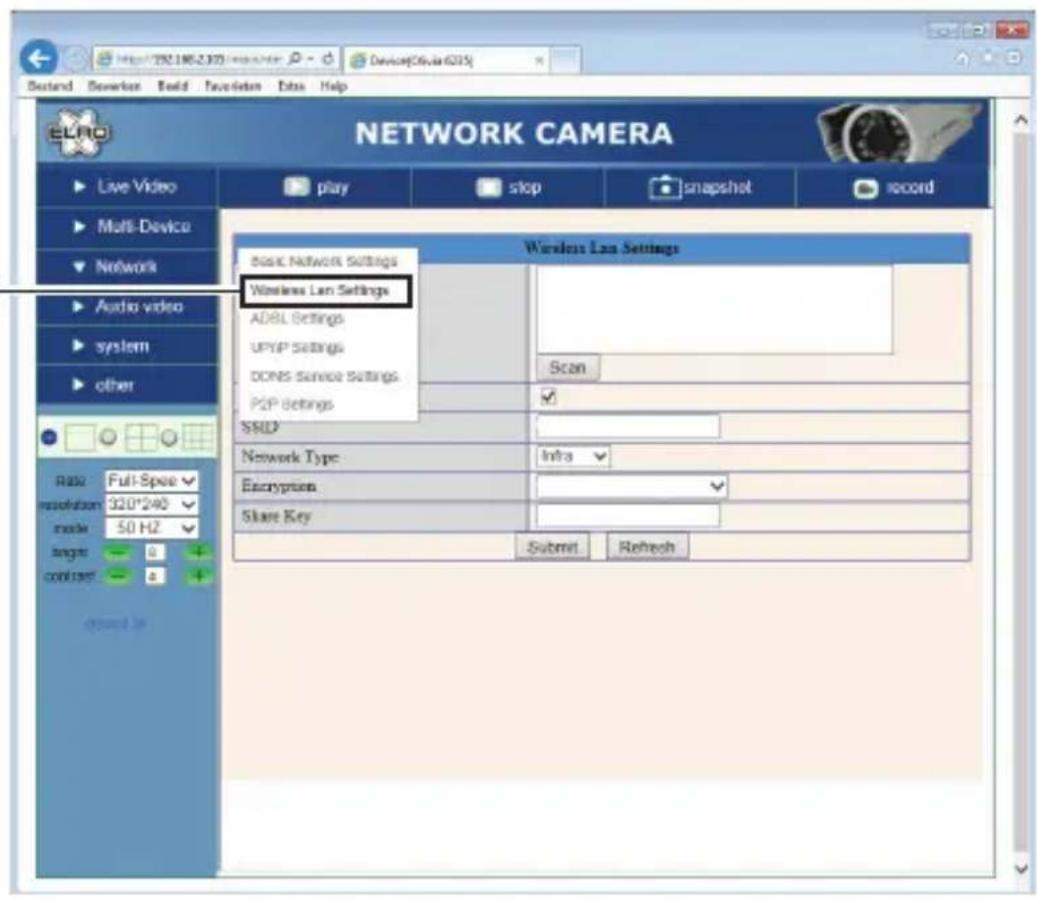Open the Encryption dropdown
The image size is (1037, 899).
tap(632, 486)
